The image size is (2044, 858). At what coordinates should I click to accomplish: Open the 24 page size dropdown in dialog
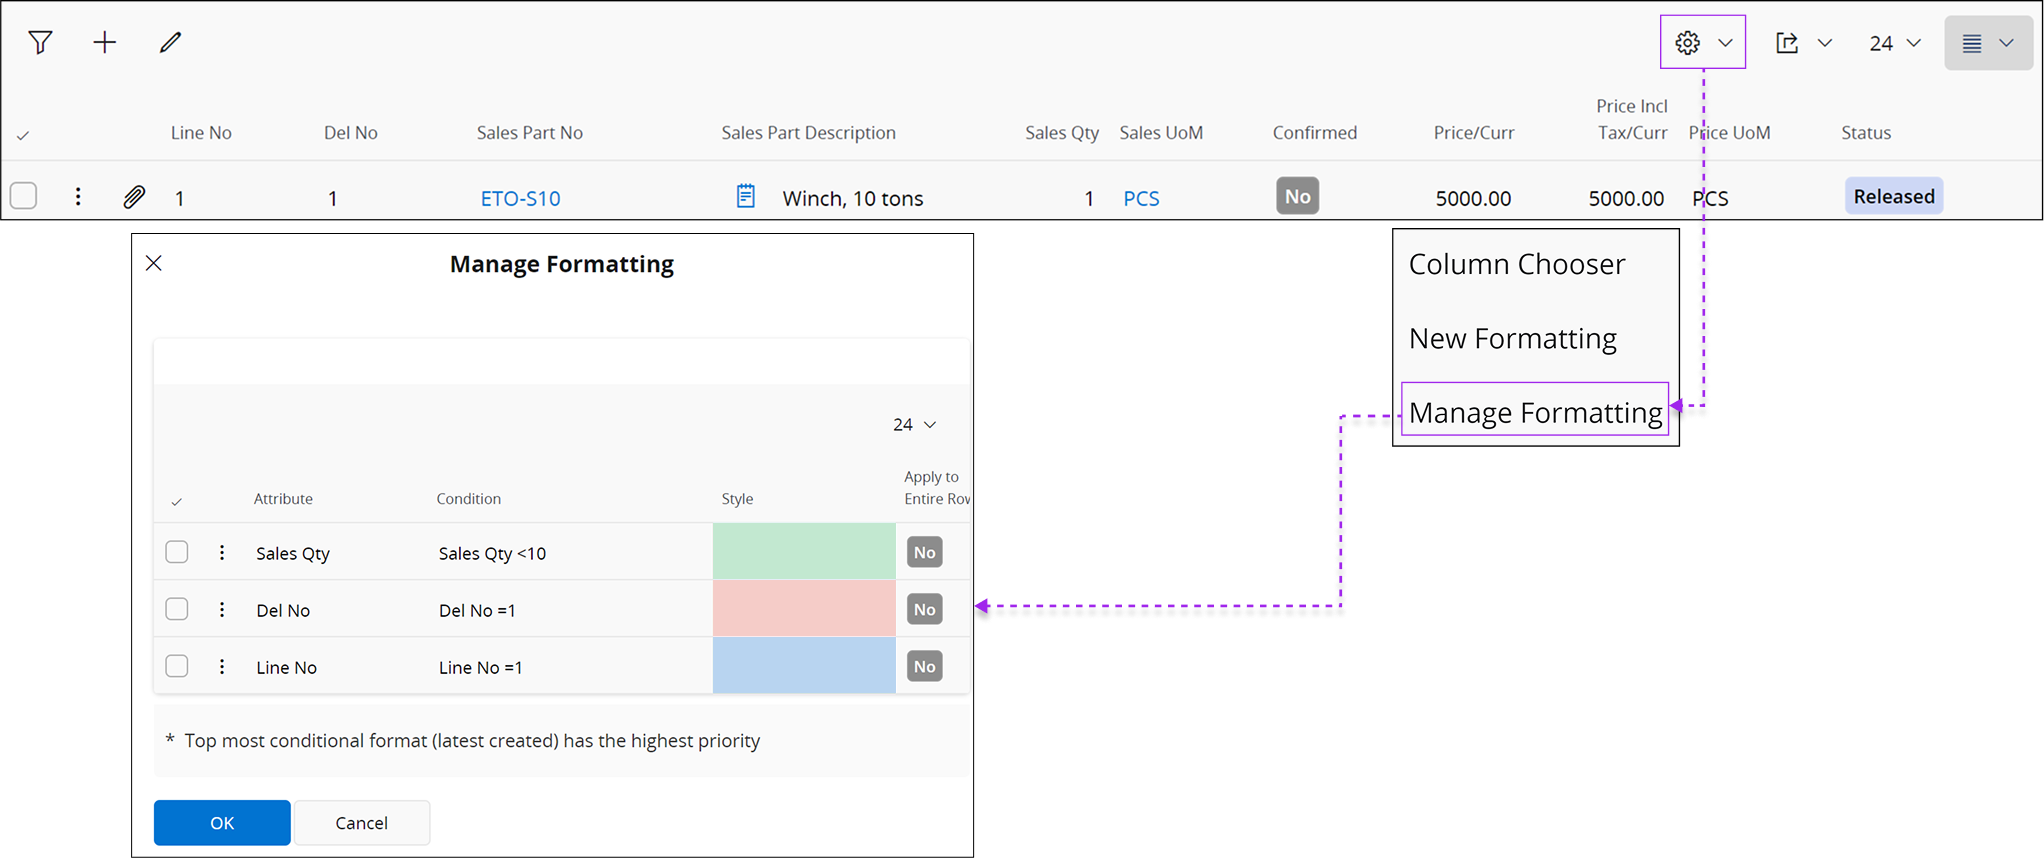[x=914, y=424]
